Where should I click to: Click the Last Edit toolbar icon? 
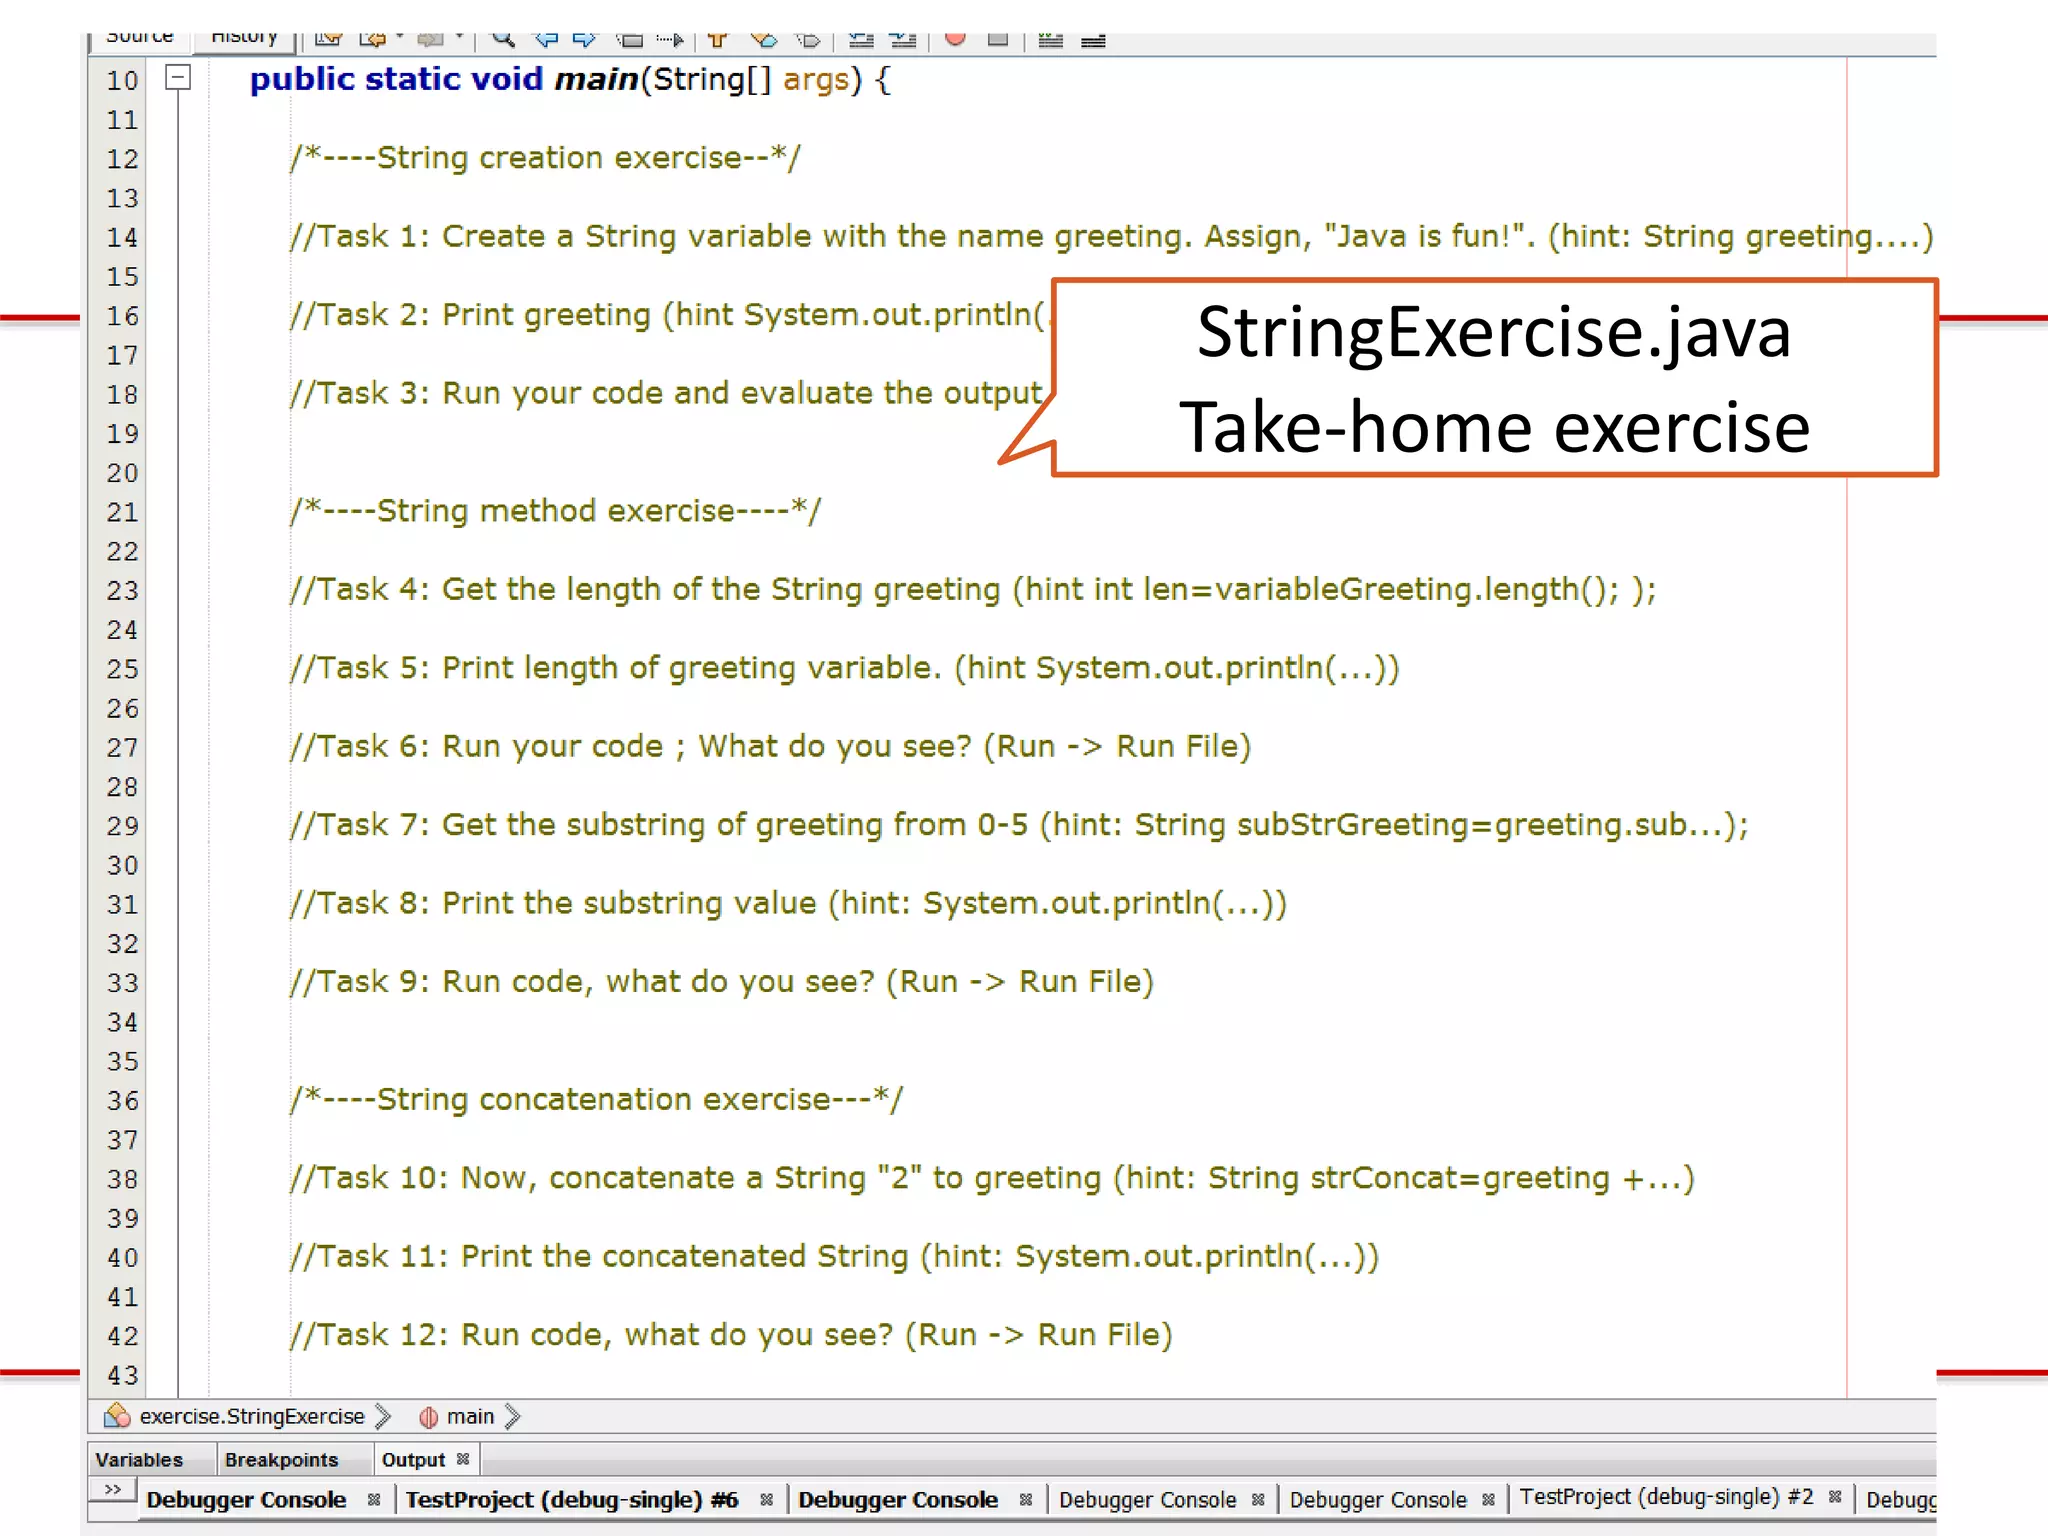(328, 39)
